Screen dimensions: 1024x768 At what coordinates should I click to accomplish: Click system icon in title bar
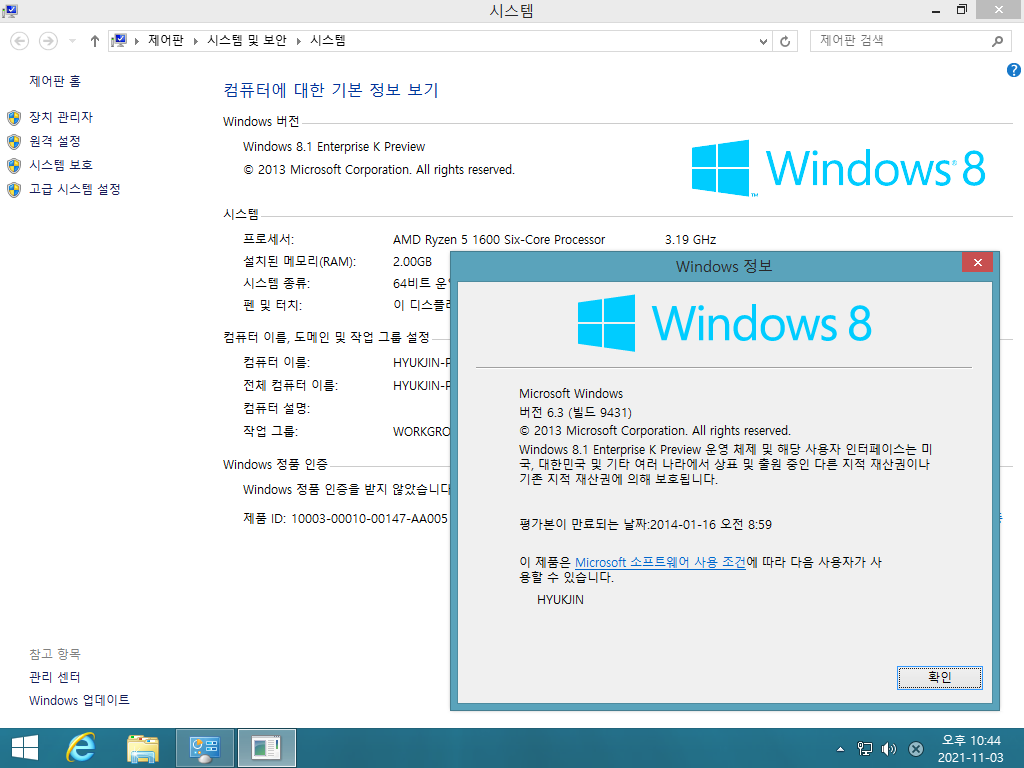[x=10, y=10]
